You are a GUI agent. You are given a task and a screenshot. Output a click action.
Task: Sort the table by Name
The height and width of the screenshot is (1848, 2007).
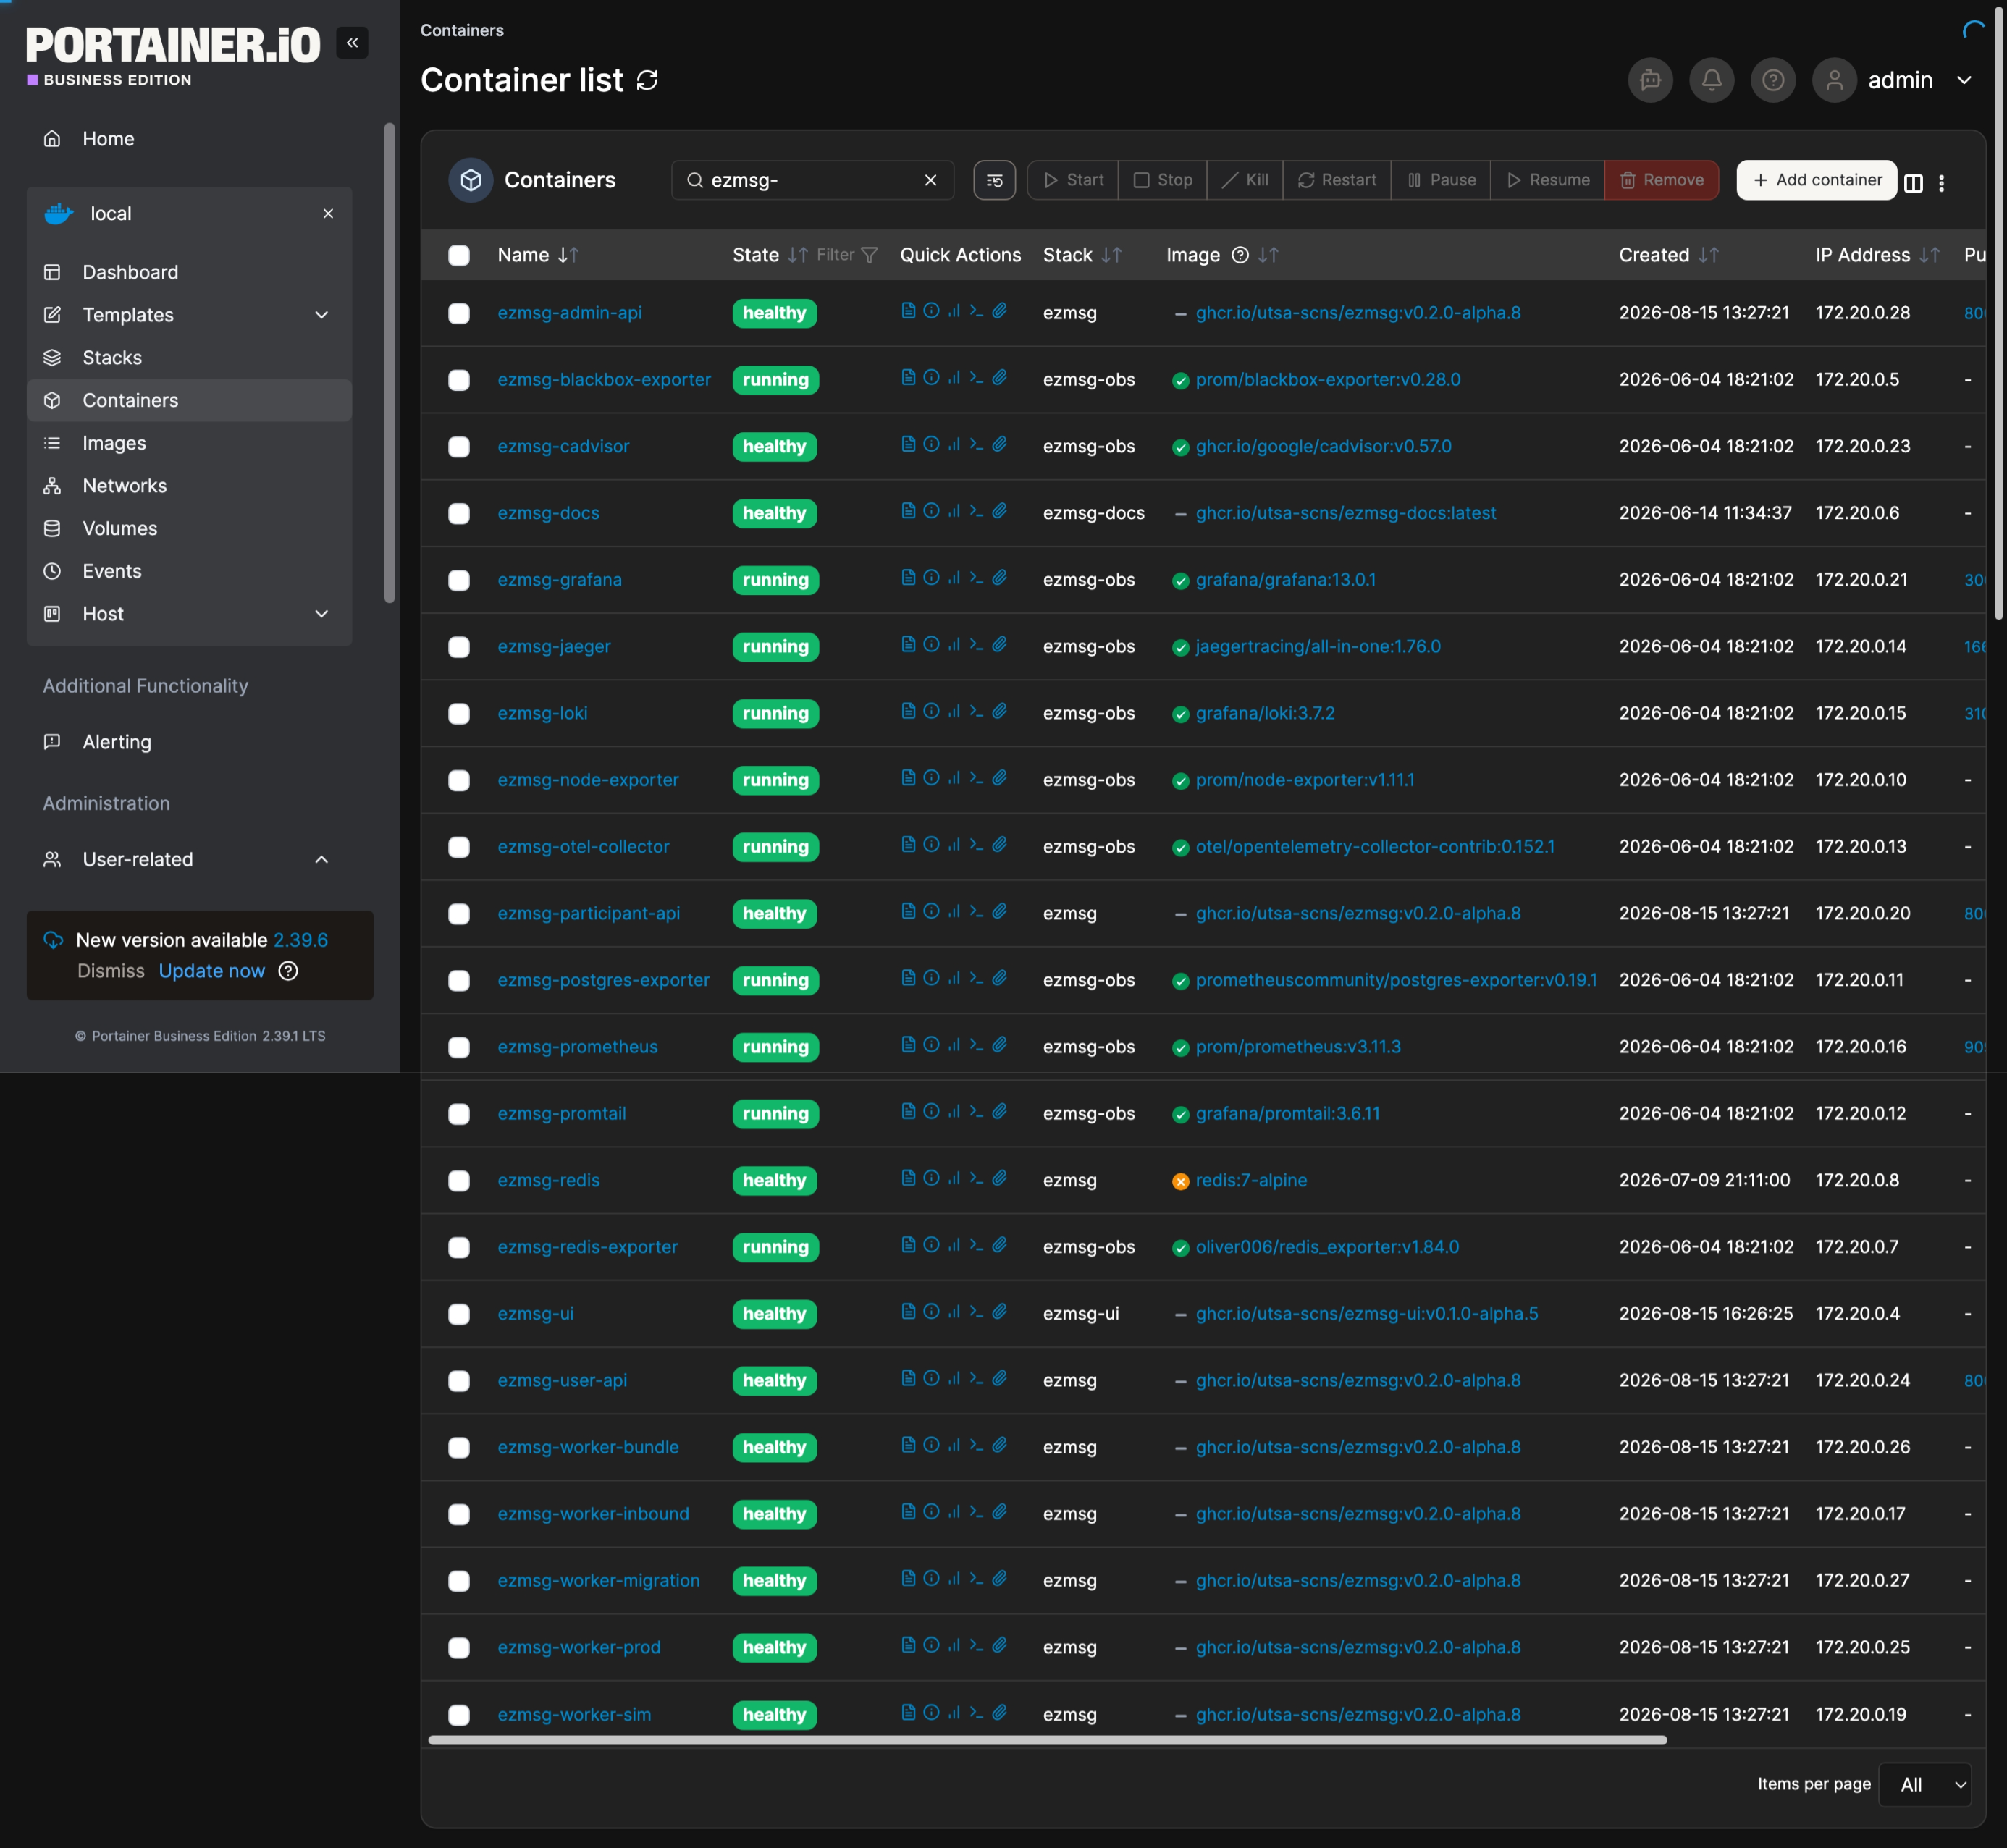tap(538, 255)
